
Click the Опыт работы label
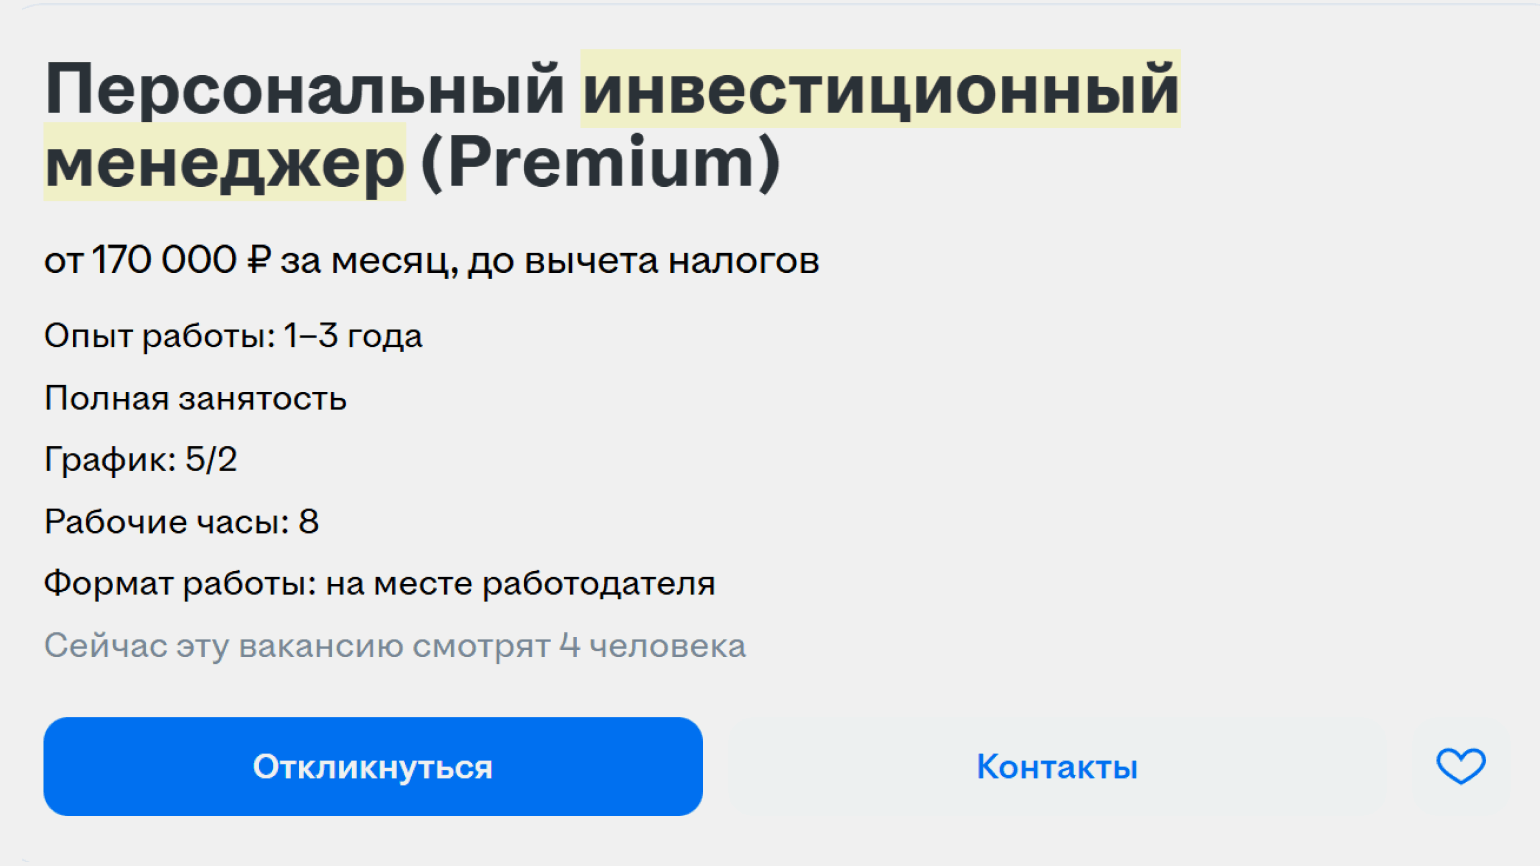click(x=158, y=337)
